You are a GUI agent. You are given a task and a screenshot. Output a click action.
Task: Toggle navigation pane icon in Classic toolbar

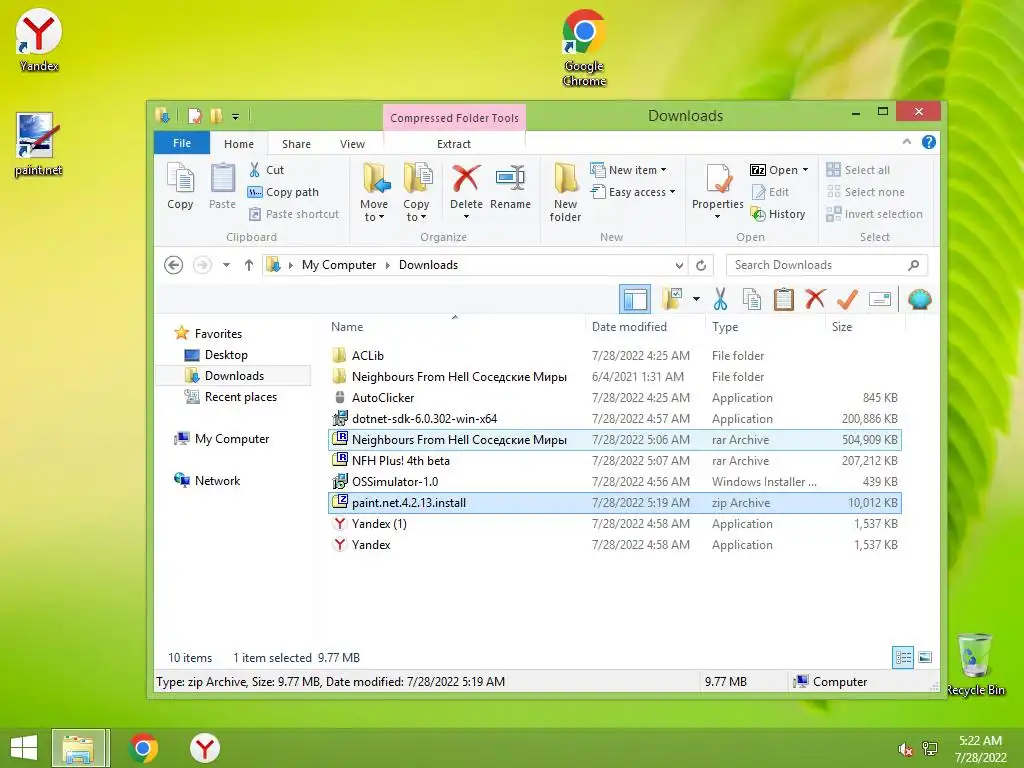point(635,300)
